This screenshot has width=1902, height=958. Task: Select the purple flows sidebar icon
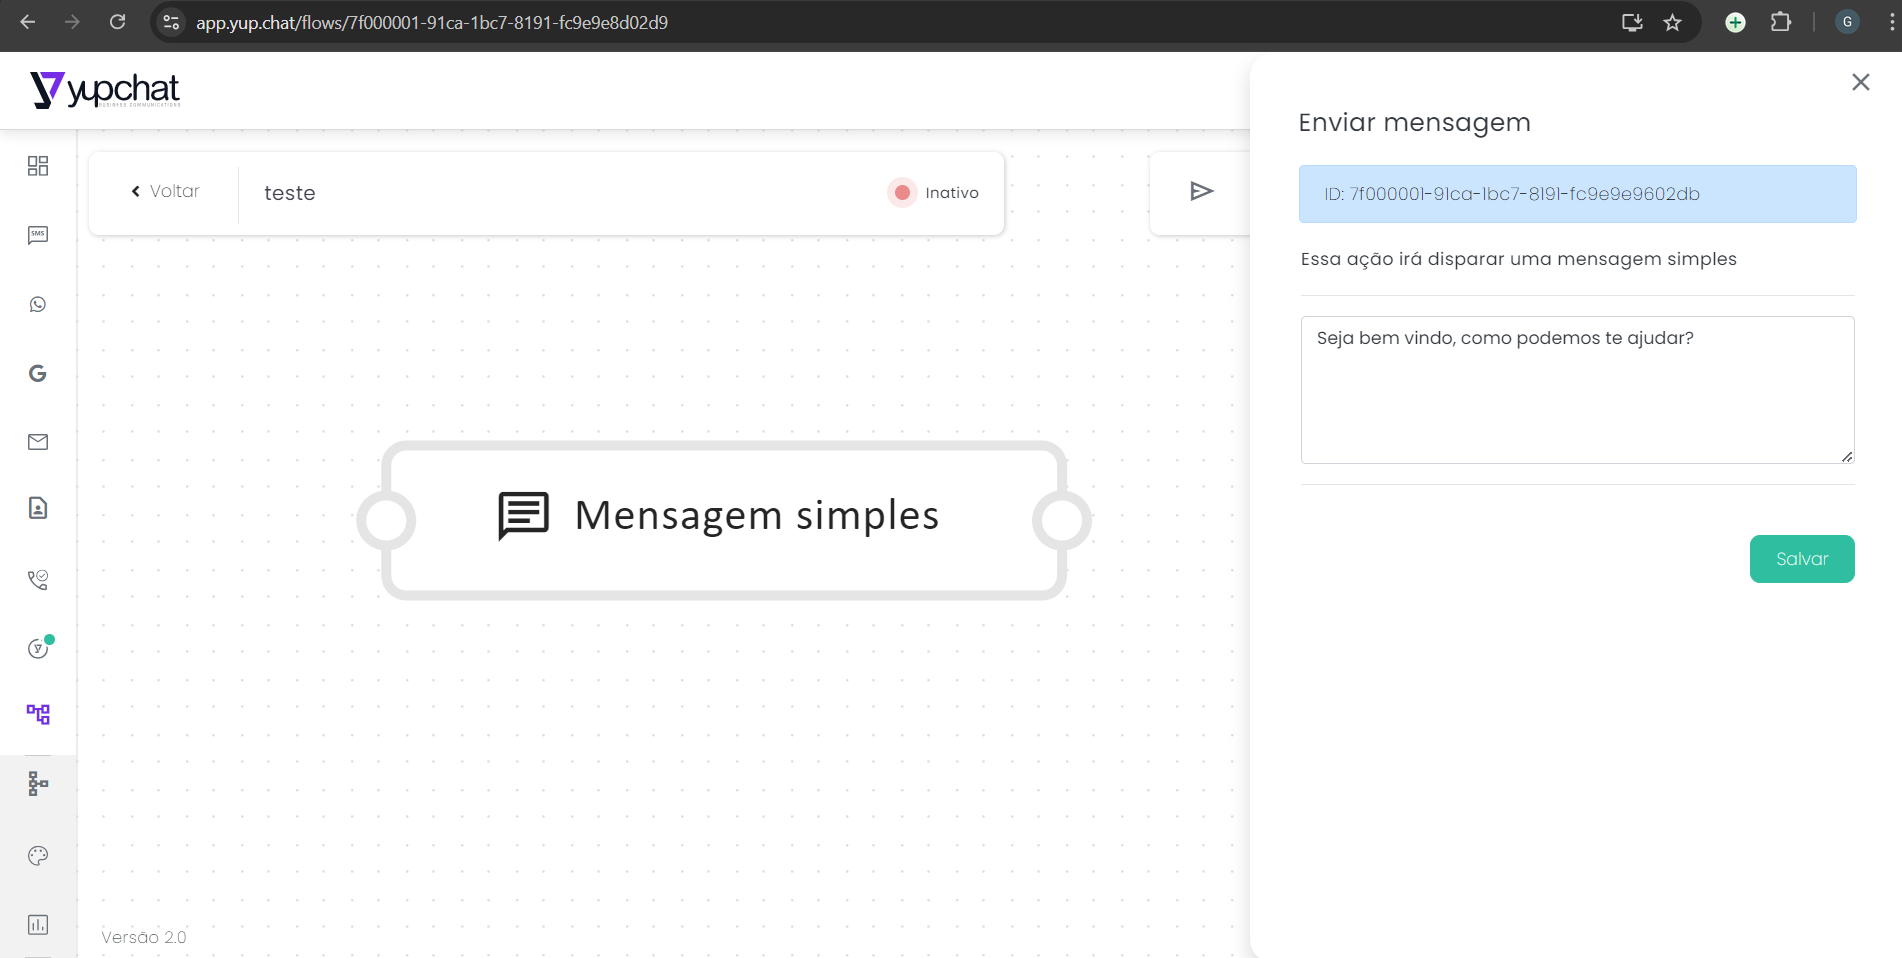(38, 714)
